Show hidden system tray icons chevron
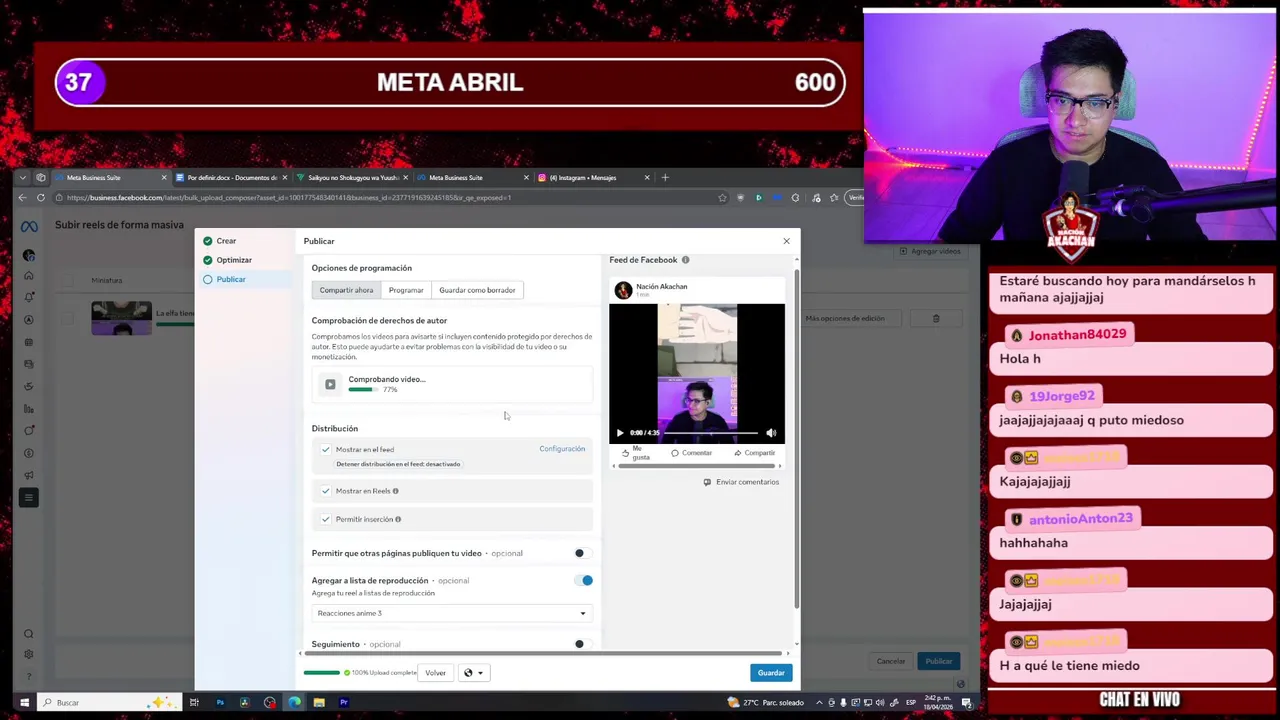Screen dimensions: 1280x720 pos(820,703)
